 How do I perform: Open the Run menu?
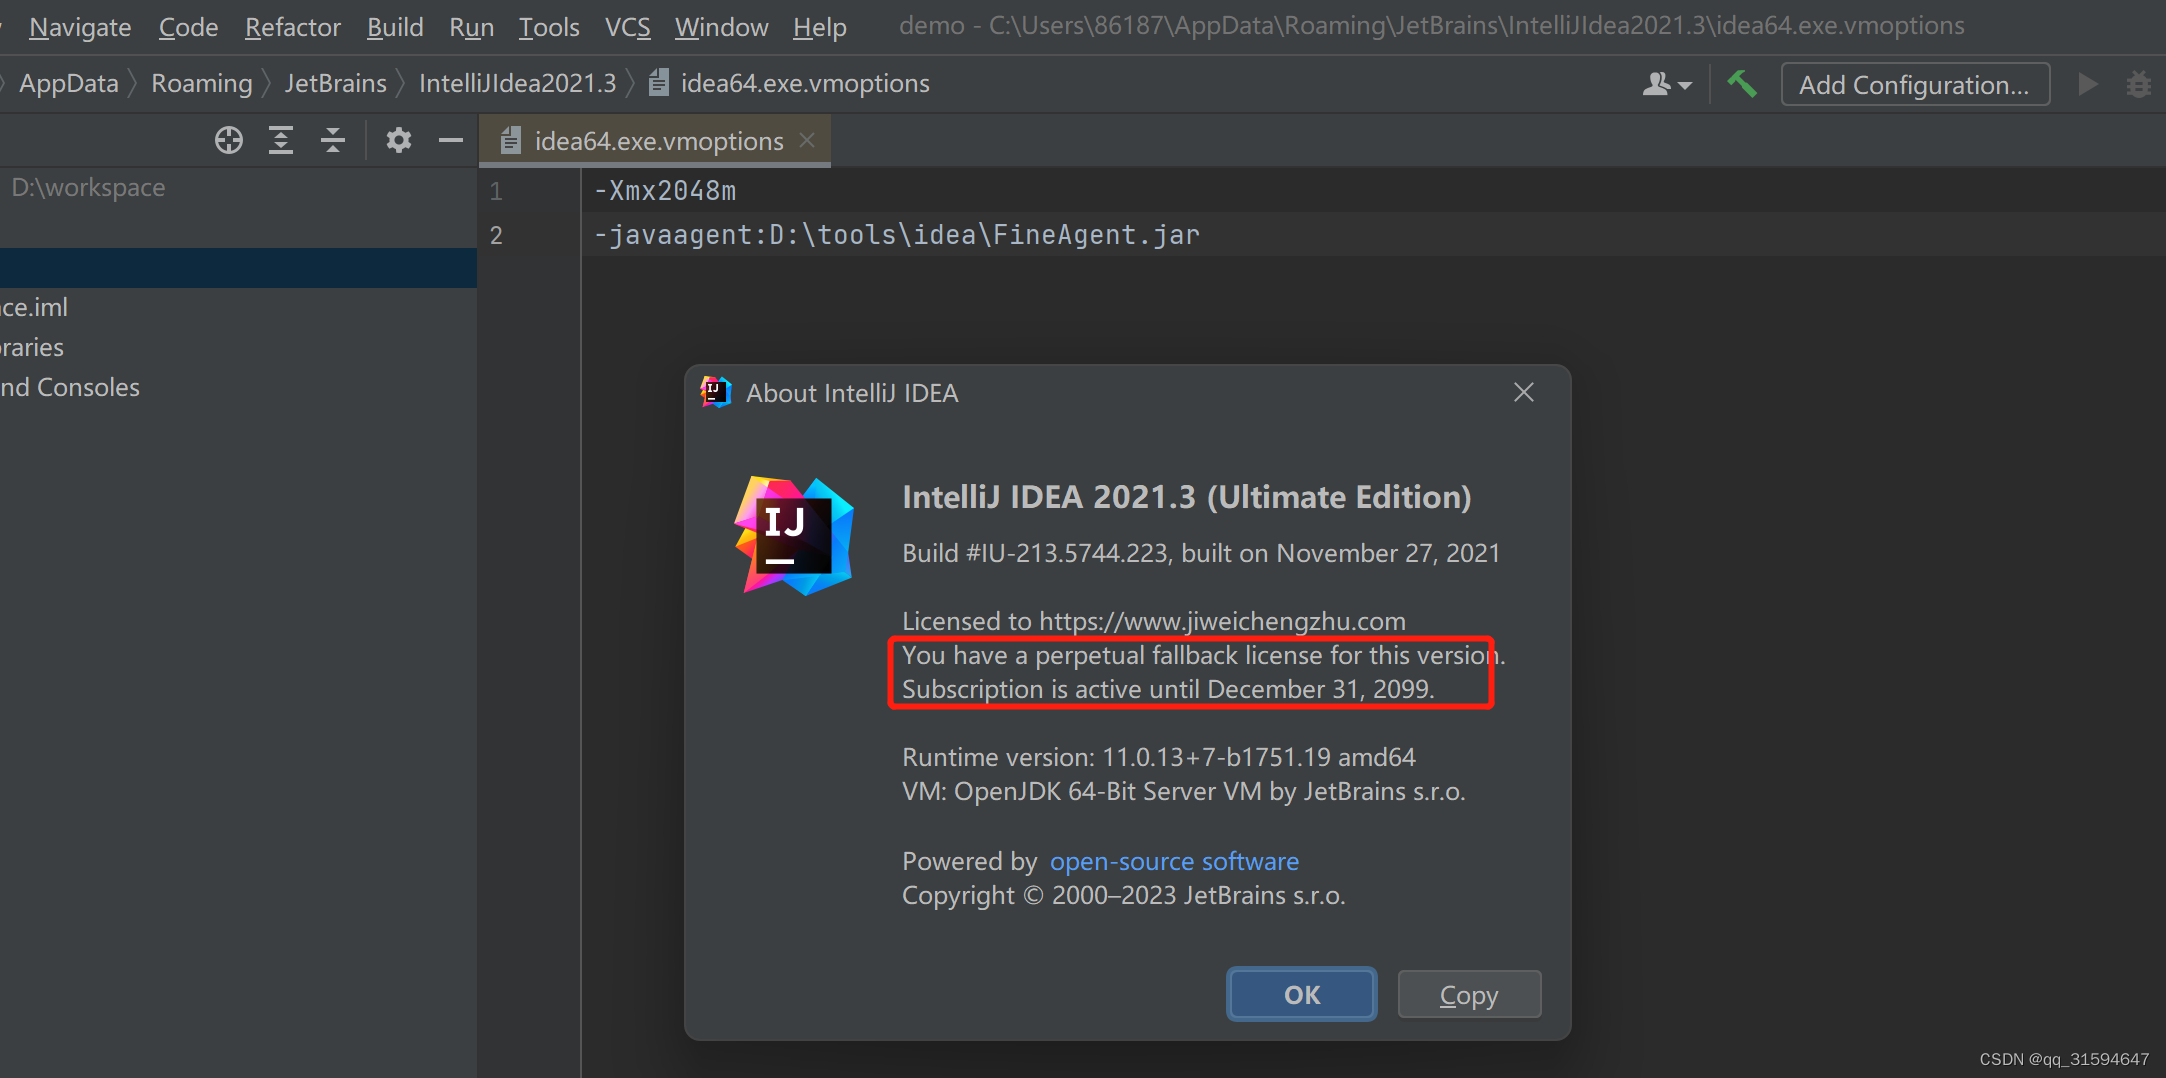pyautogui.click(x=471, y=27)
